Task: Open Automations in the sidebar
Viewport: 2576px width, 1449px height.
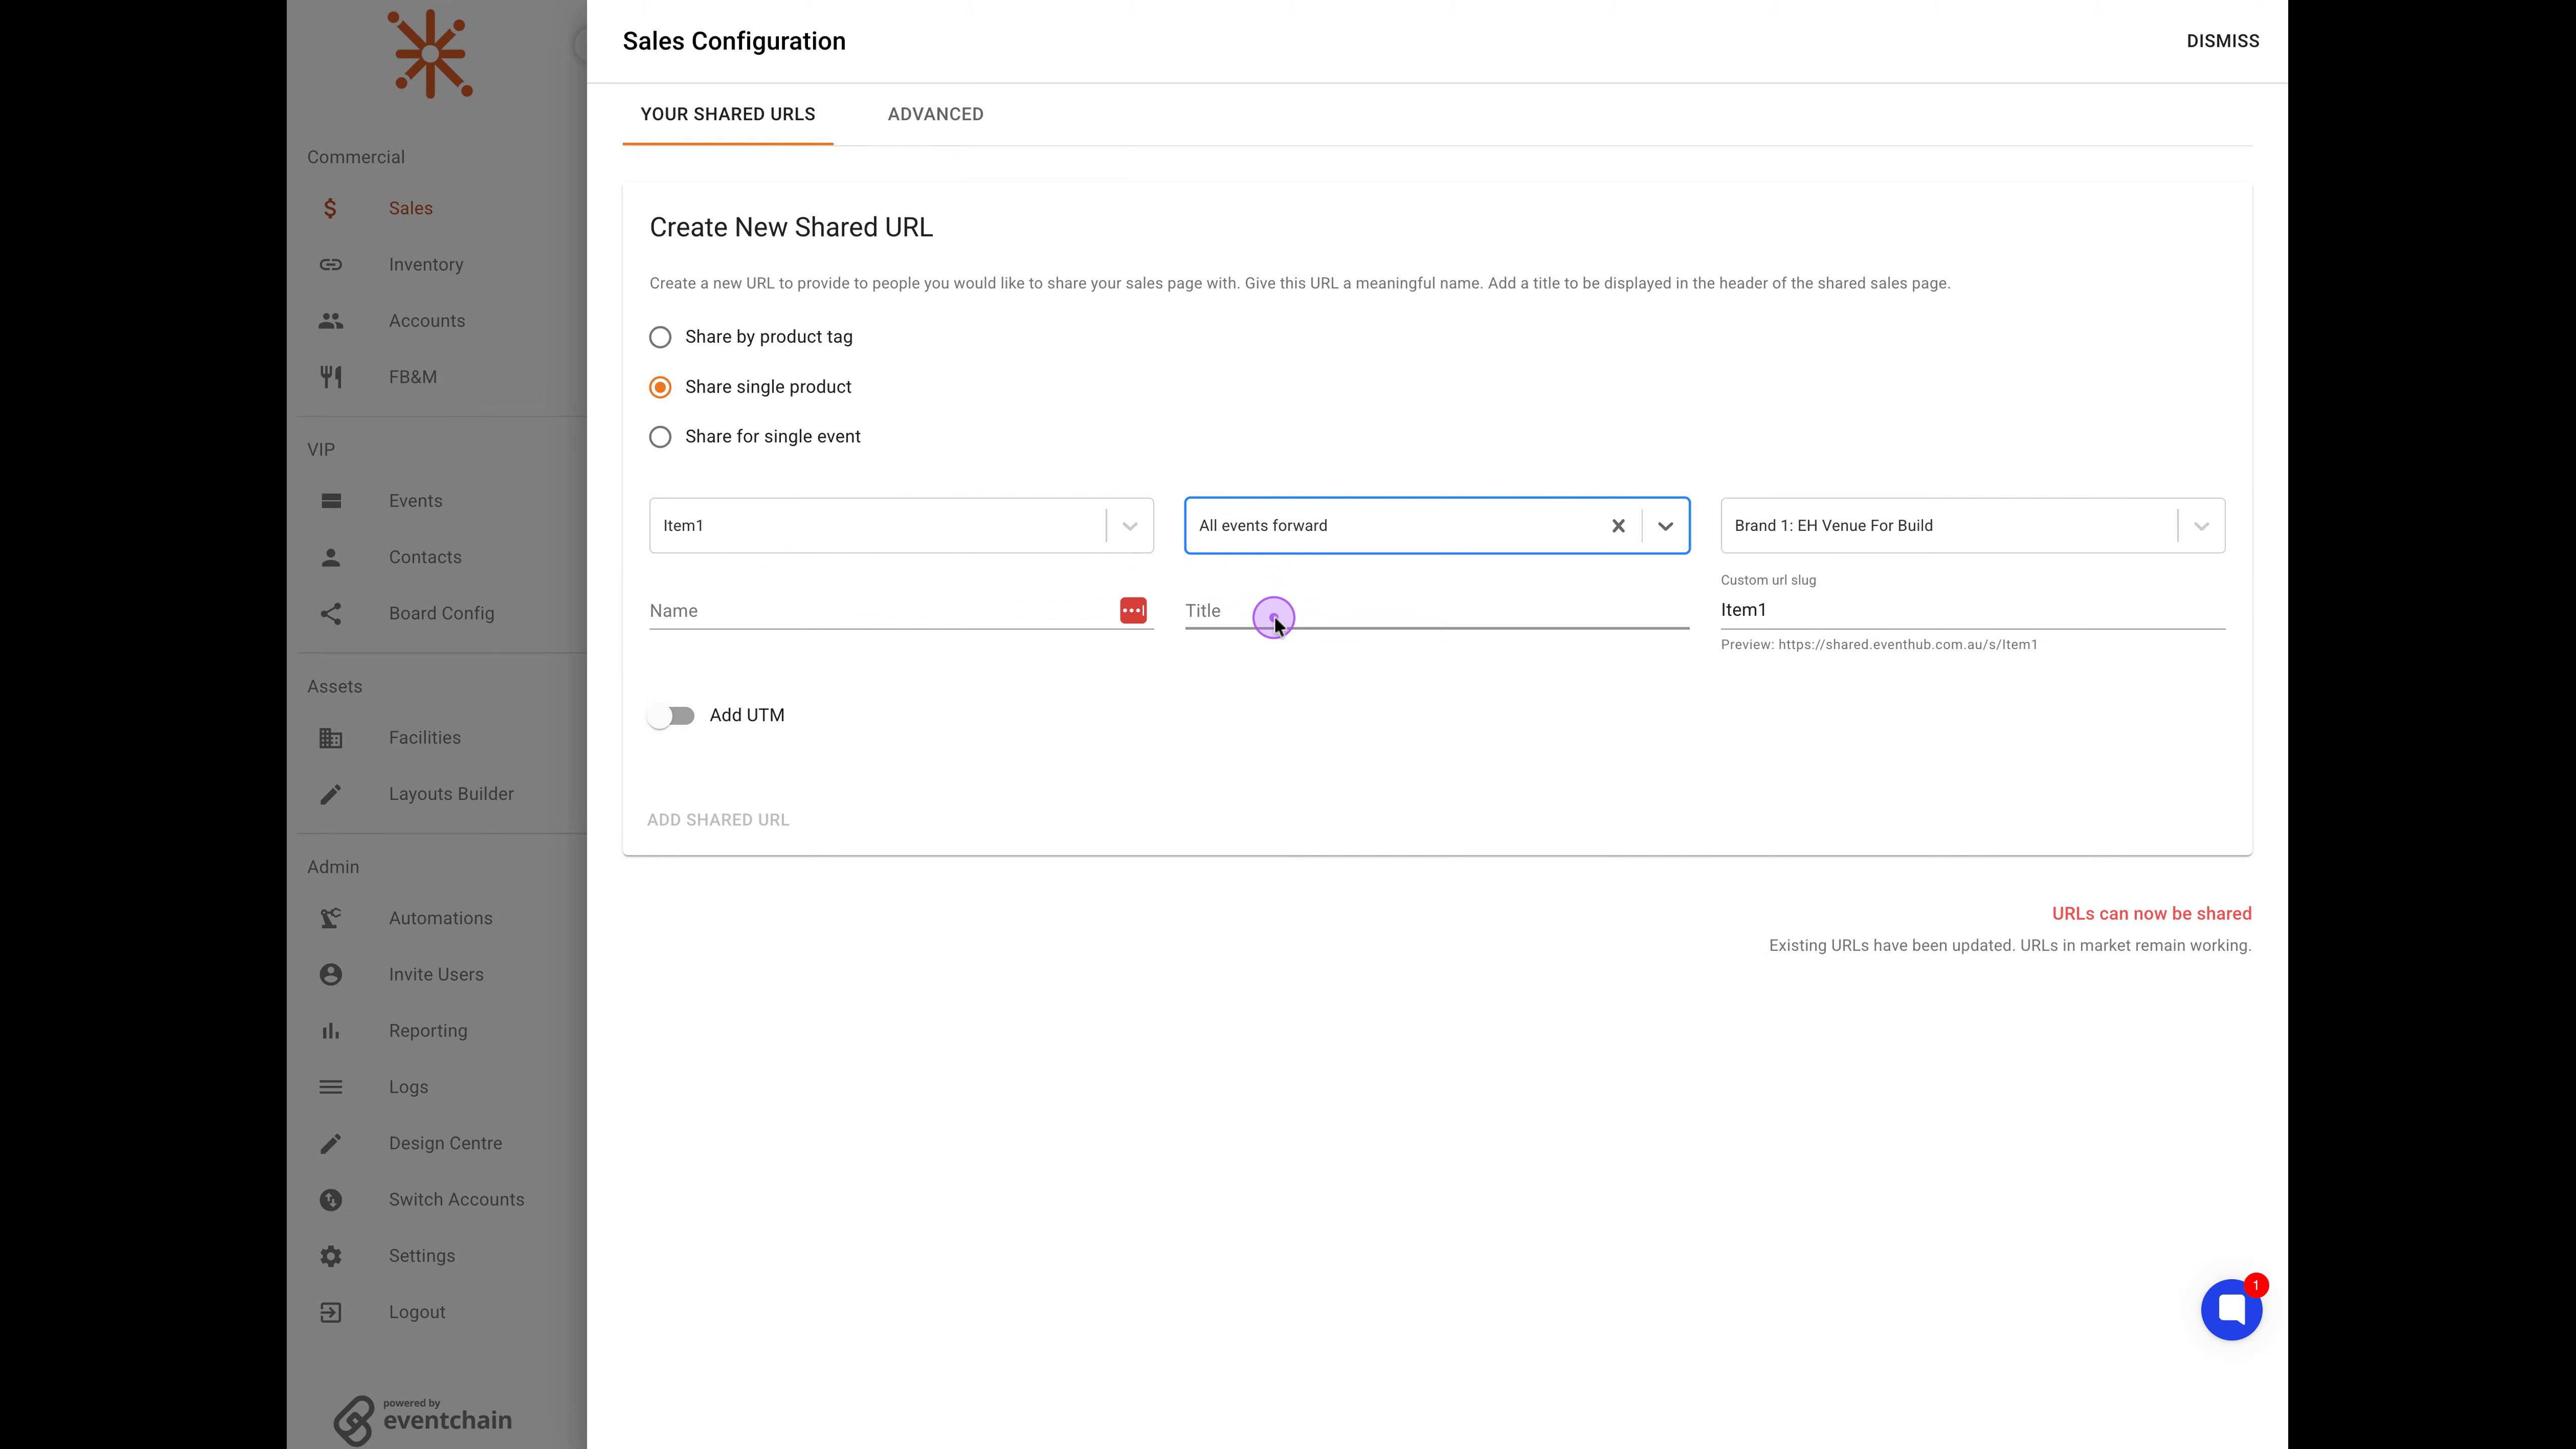Action: pos(441,918)
